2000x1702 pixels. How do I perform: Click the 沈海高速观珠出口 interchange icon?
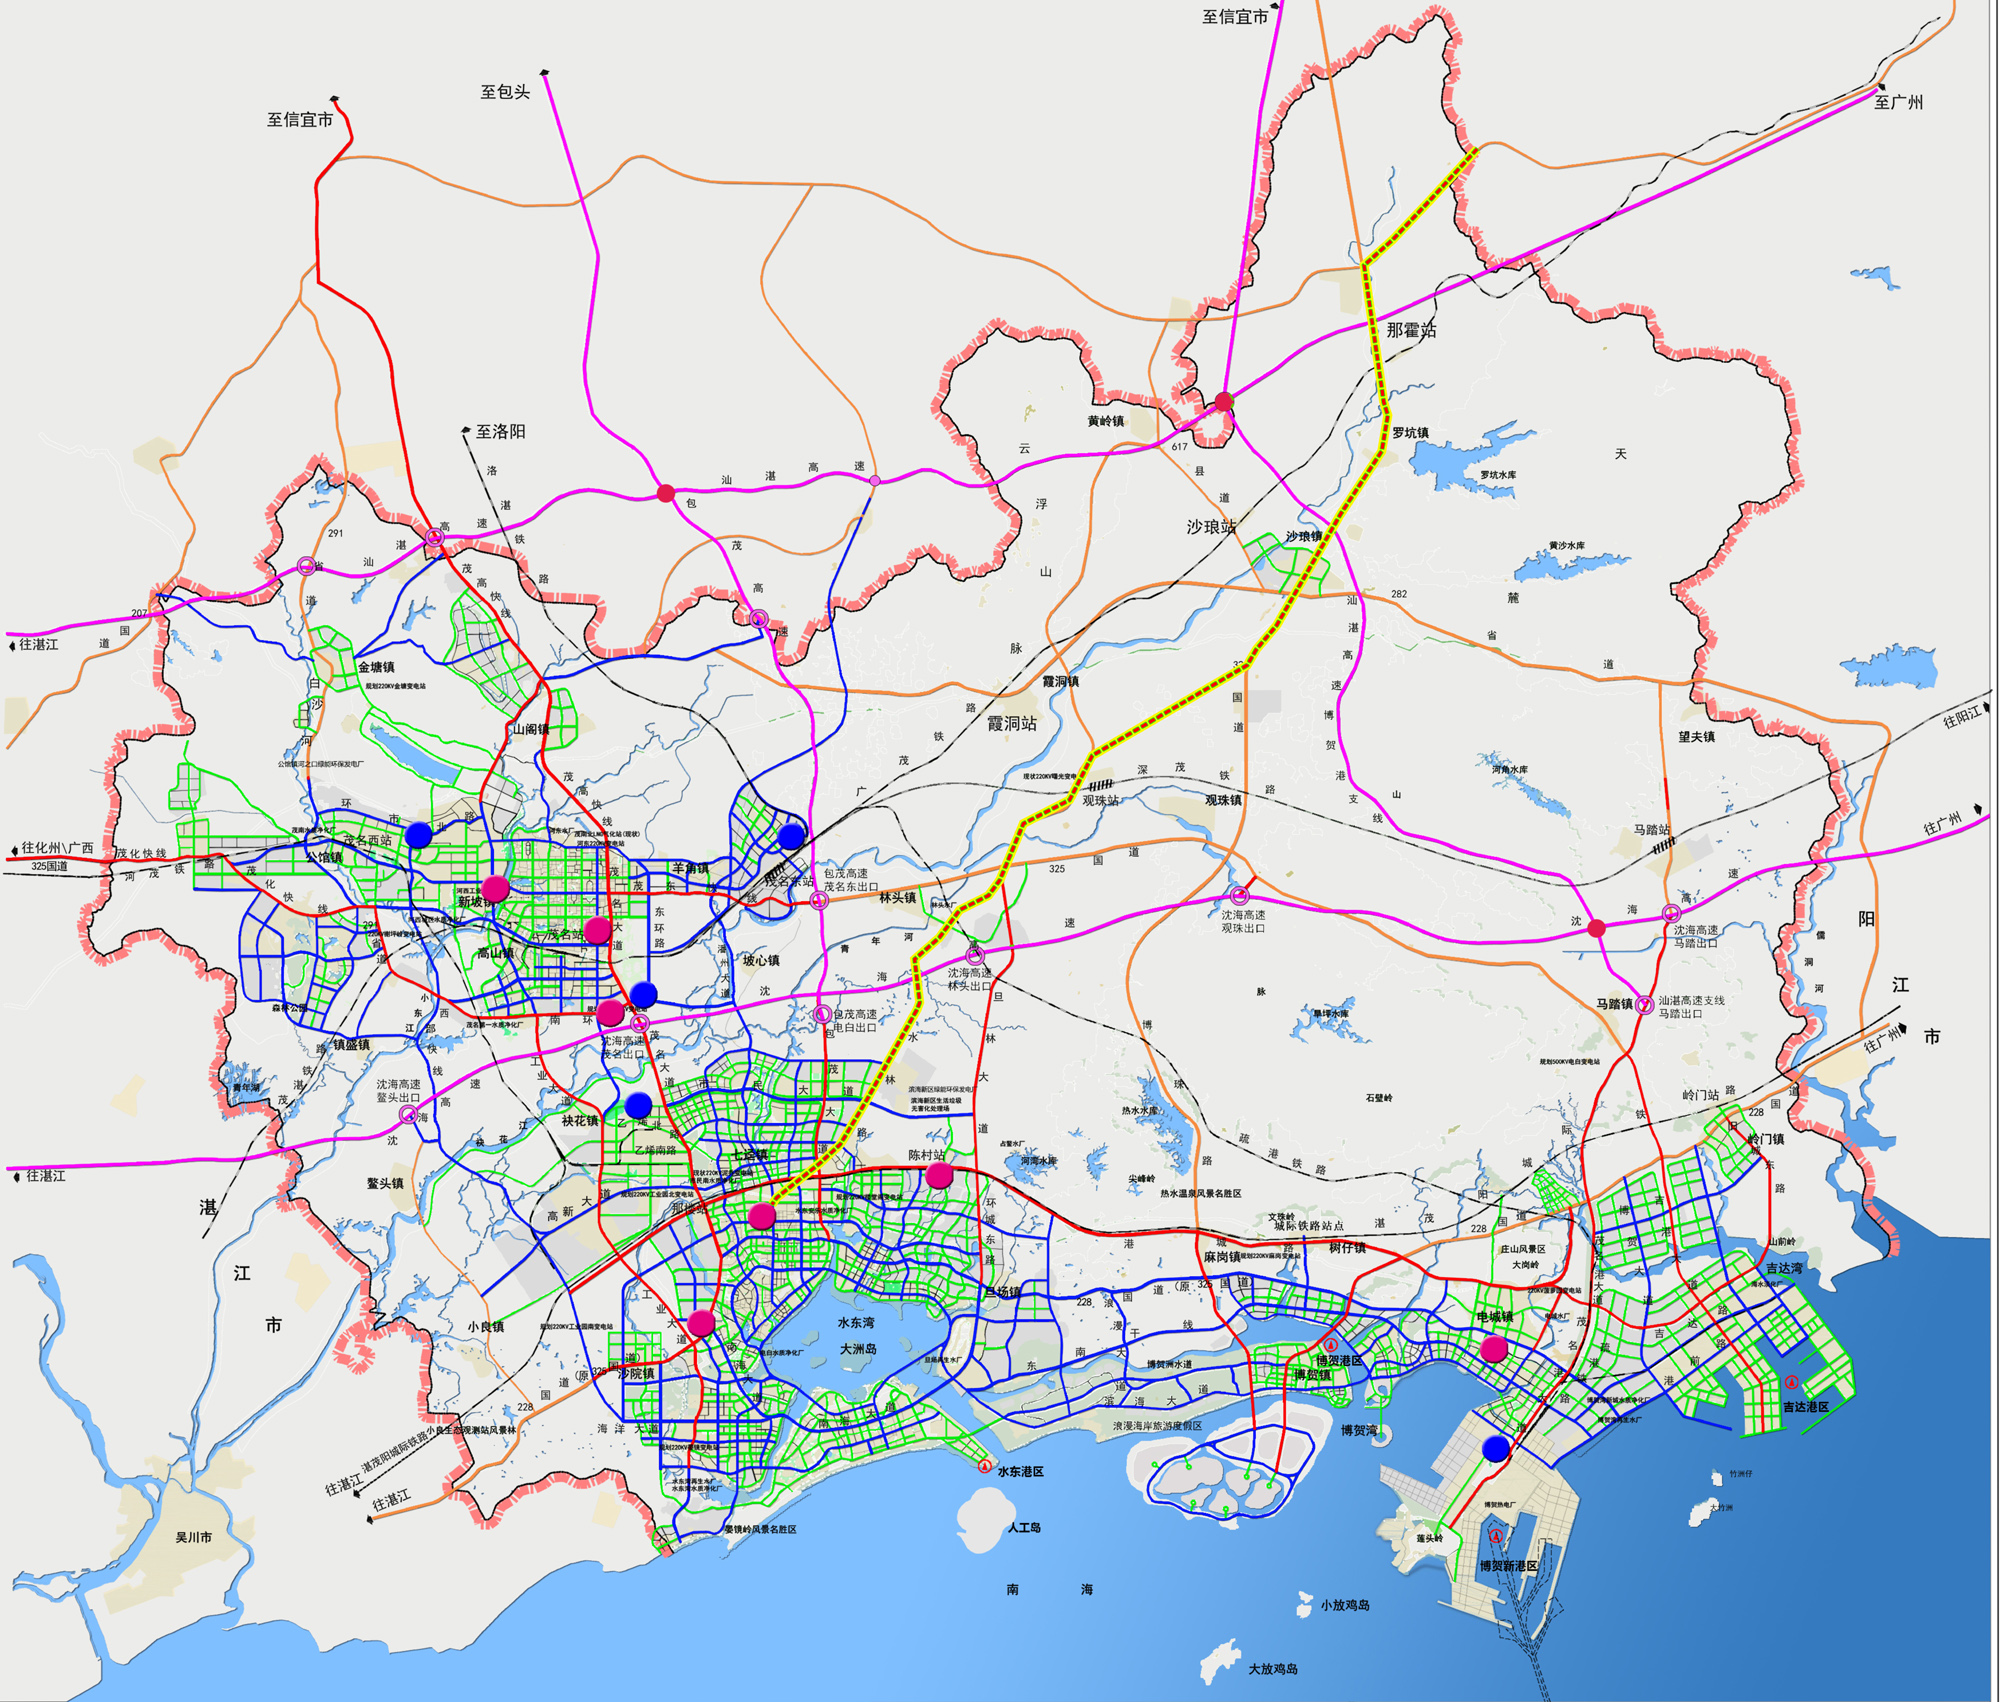1240,895
